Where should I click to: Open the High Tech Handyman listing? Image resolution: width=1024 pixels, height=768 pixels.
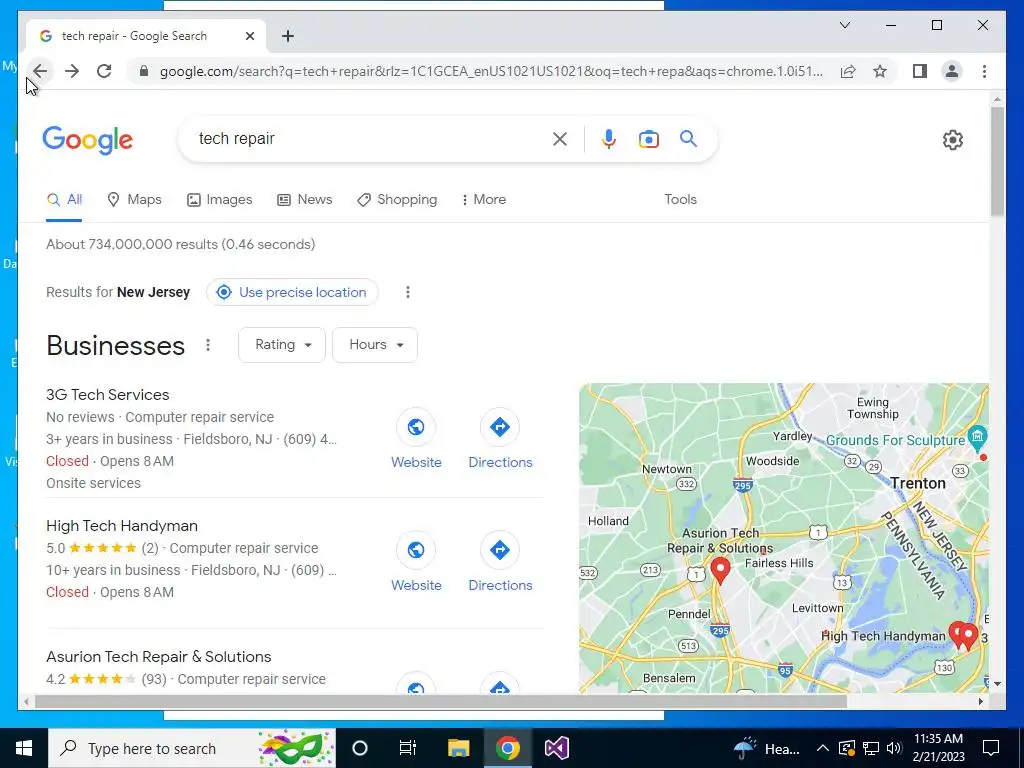pyautogui.click(x=121, y=526)
